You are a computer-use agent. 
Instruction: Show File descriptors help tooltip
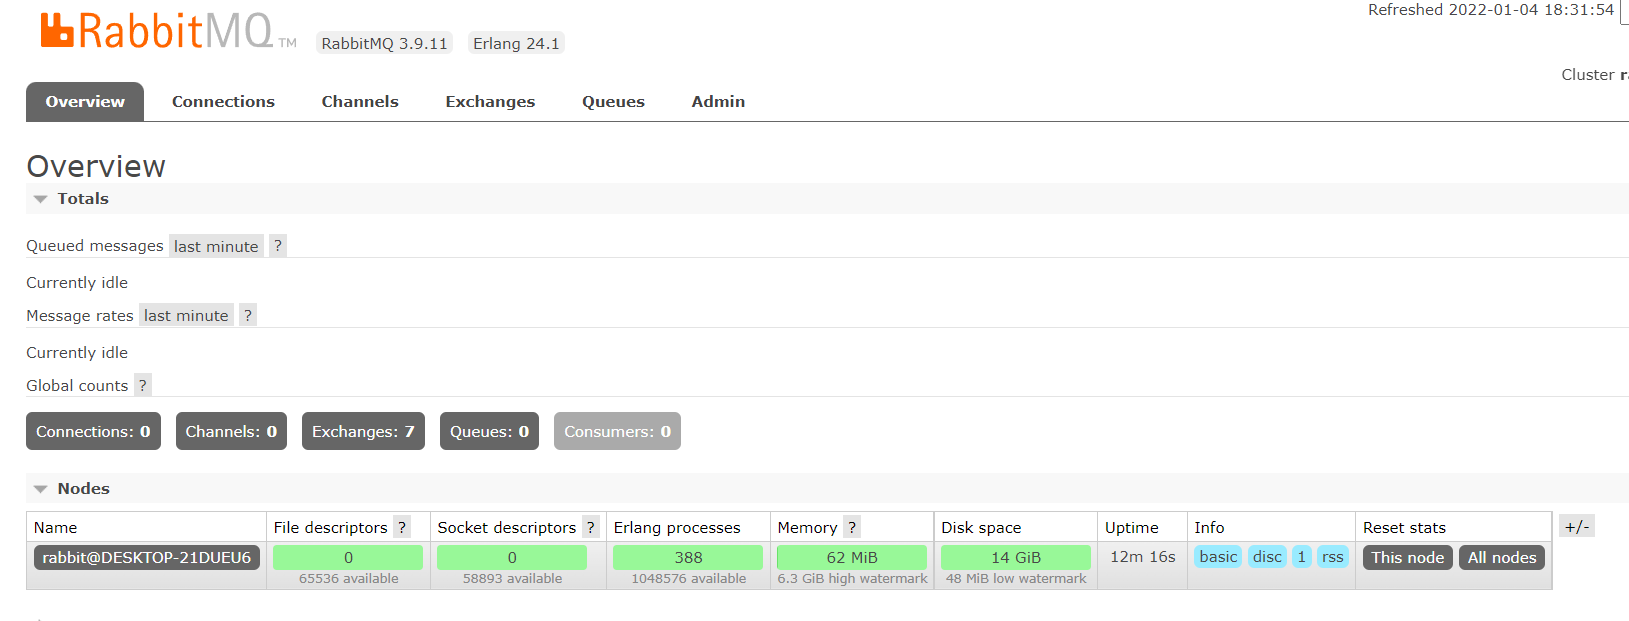[402, 528]
